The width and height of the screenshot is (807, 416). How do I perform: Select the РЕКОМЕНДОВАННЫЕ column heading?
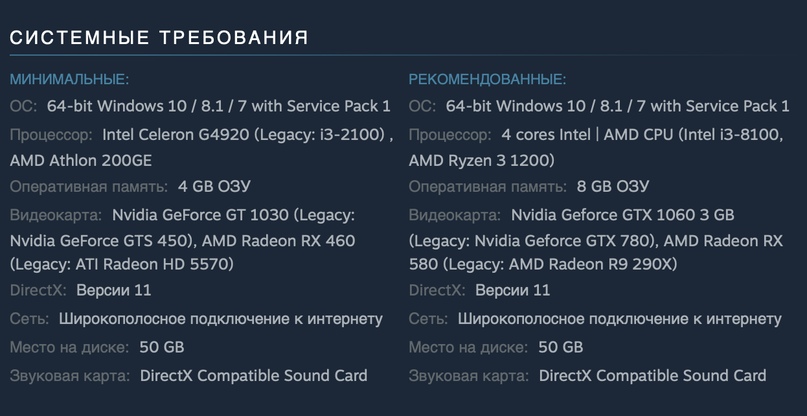[487, 79]
